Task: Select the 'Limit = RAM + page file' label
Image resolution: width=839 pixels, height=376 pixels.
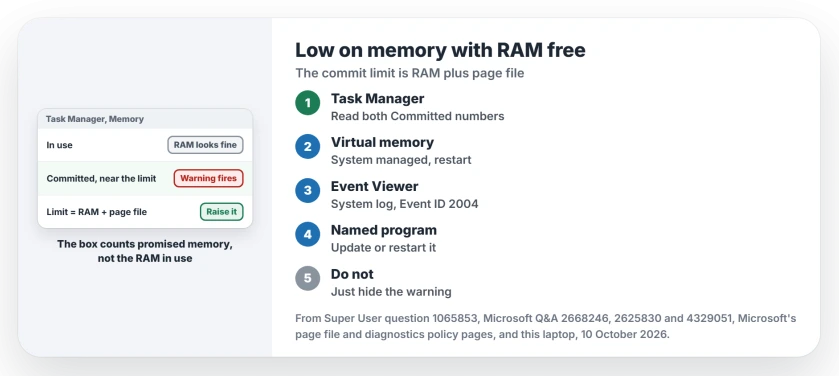Action: click(96, 212)
